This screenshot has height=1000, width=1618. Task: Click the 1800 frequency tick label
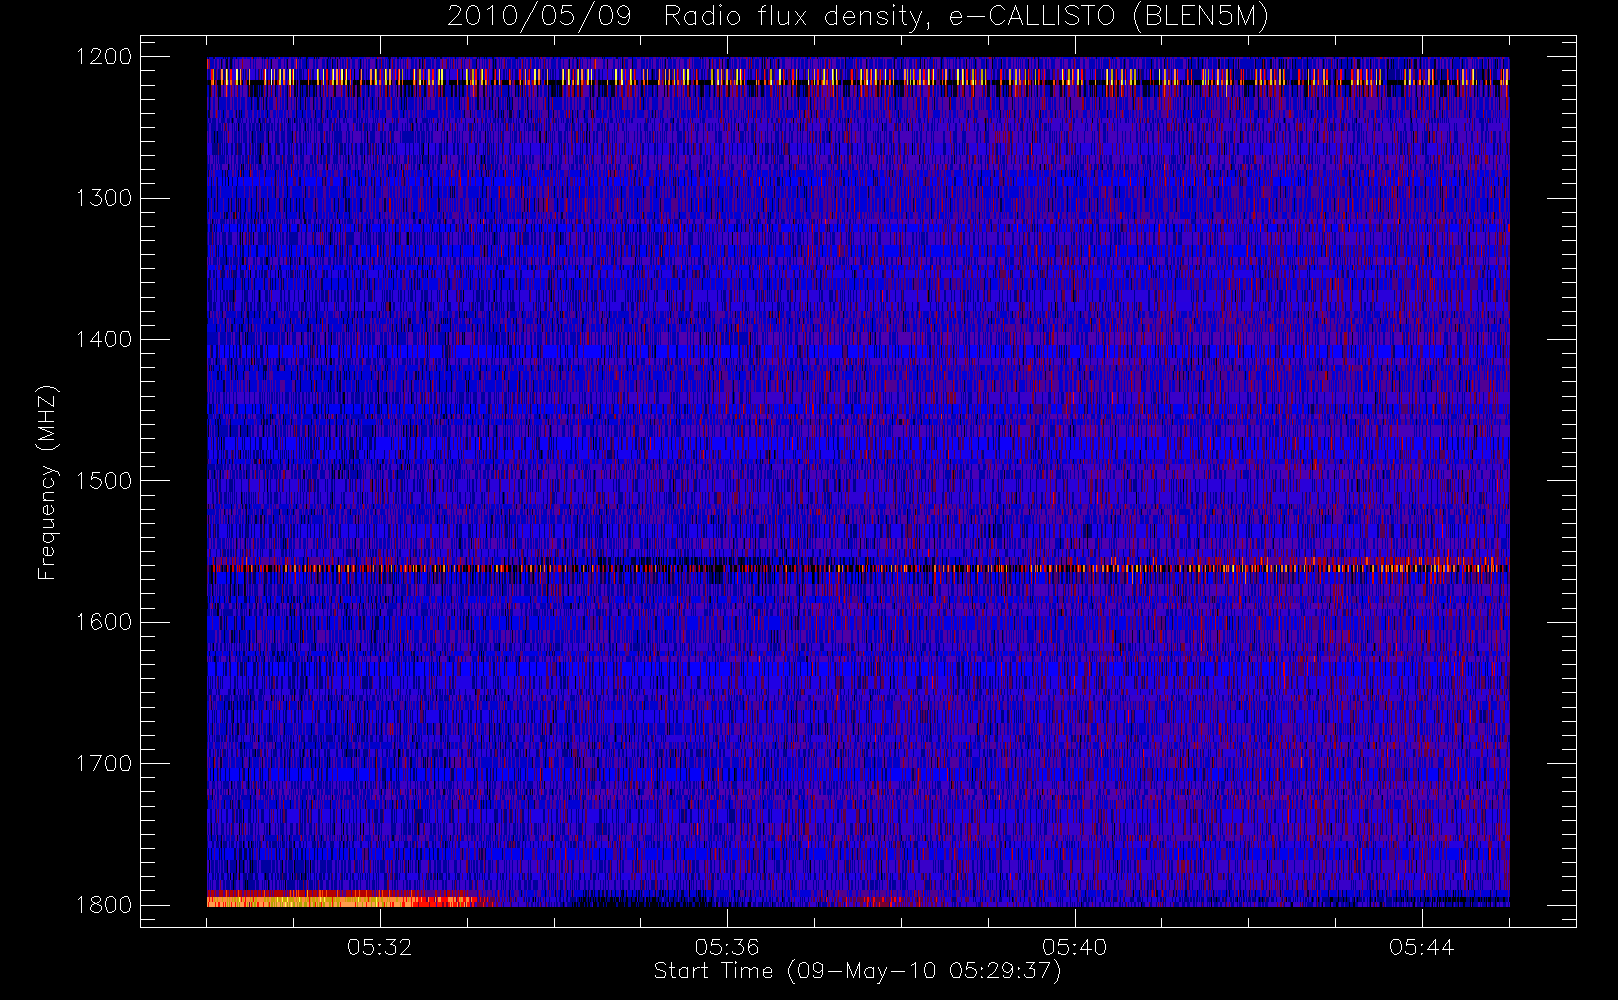104,905
